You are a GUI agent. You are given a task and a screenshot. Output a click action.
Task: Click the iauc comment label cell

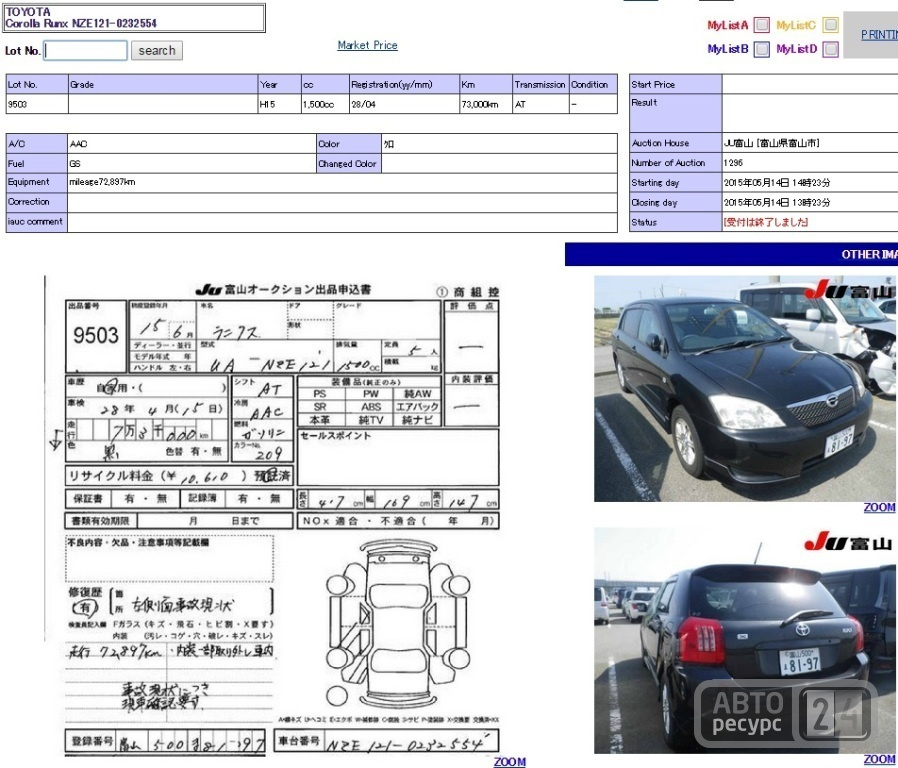point(37,222)
